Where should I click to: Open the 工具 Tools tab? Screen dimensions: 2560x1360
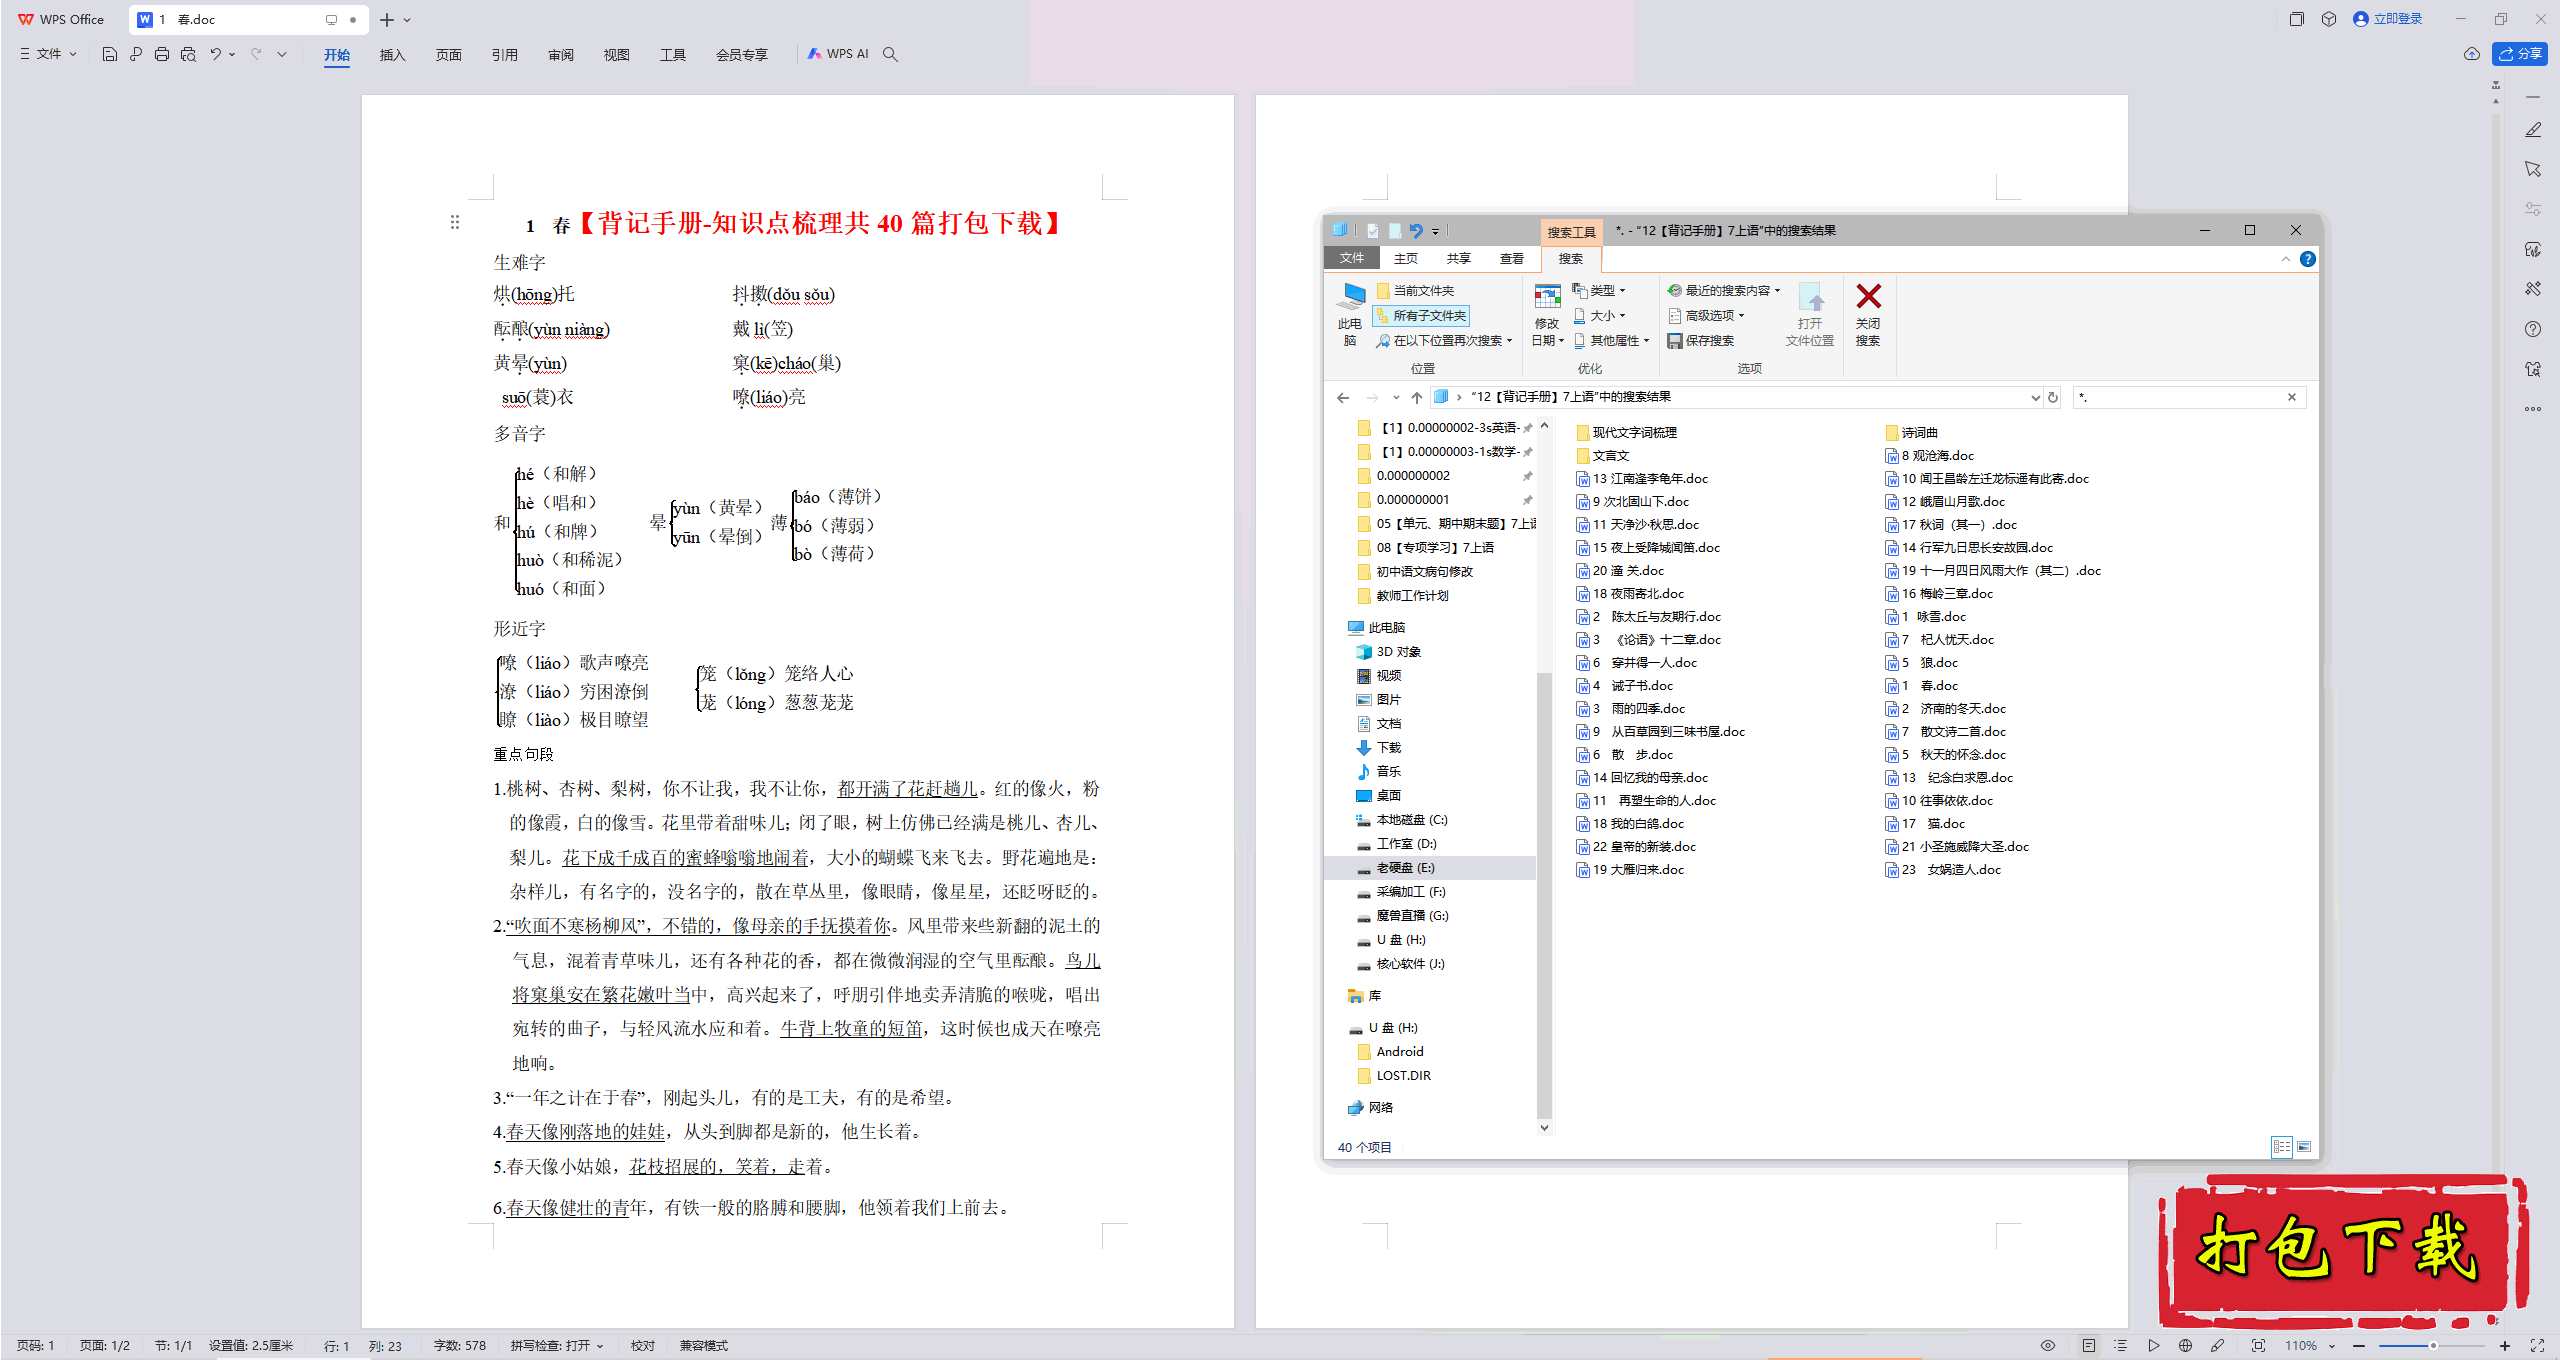tap(672, 55)
